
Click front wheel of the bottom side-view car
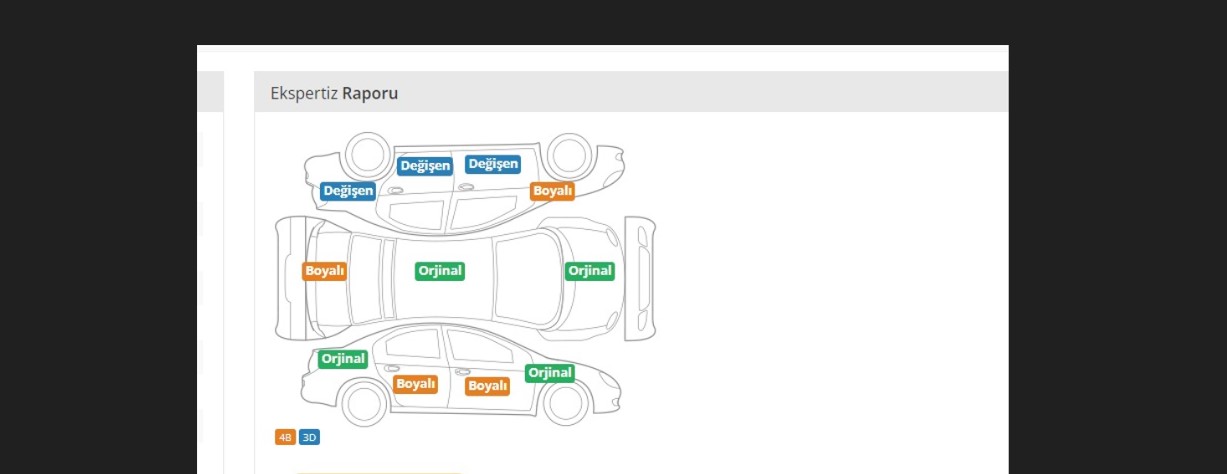tap(566, 403)
